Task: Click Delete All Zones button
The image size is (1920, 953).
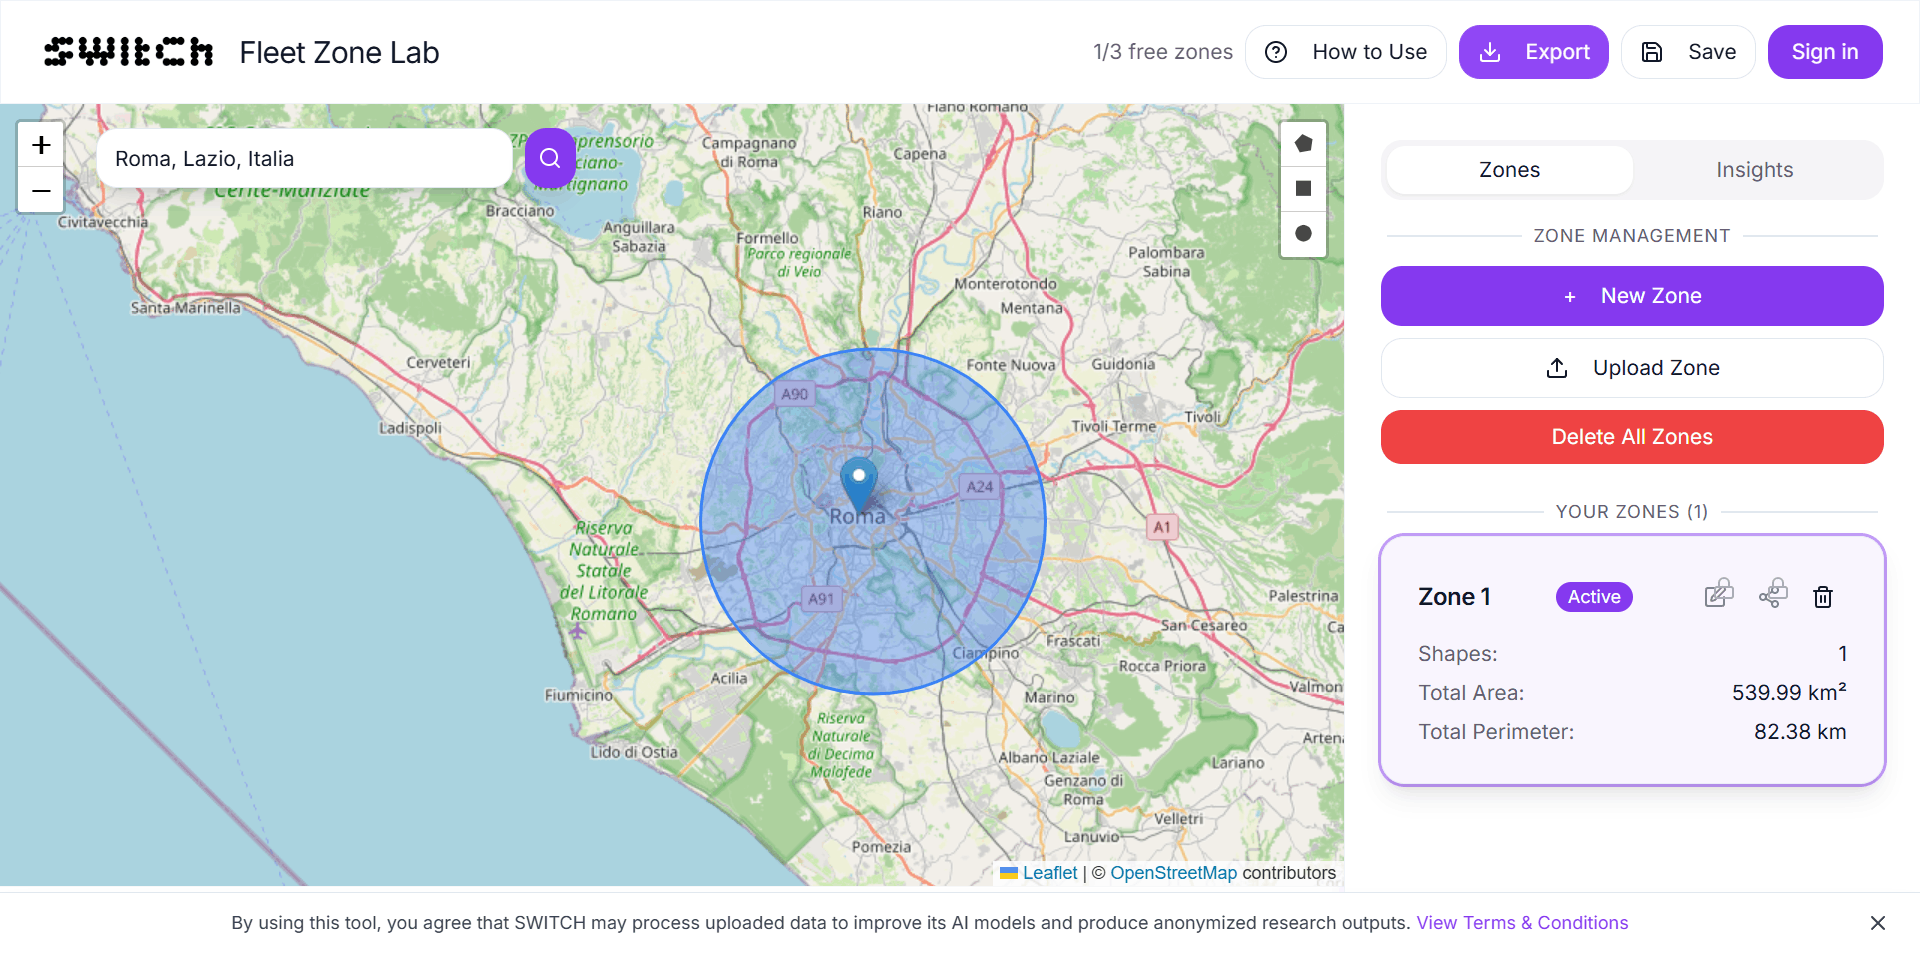Action: click(1632, 437)
